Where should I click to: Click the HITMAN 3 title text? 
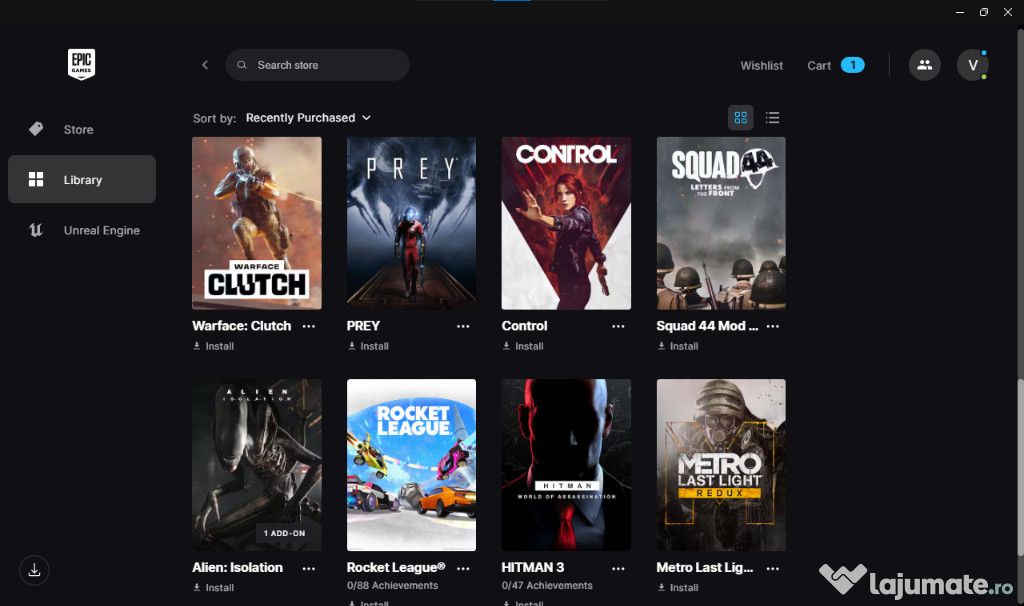coord(533,567)
